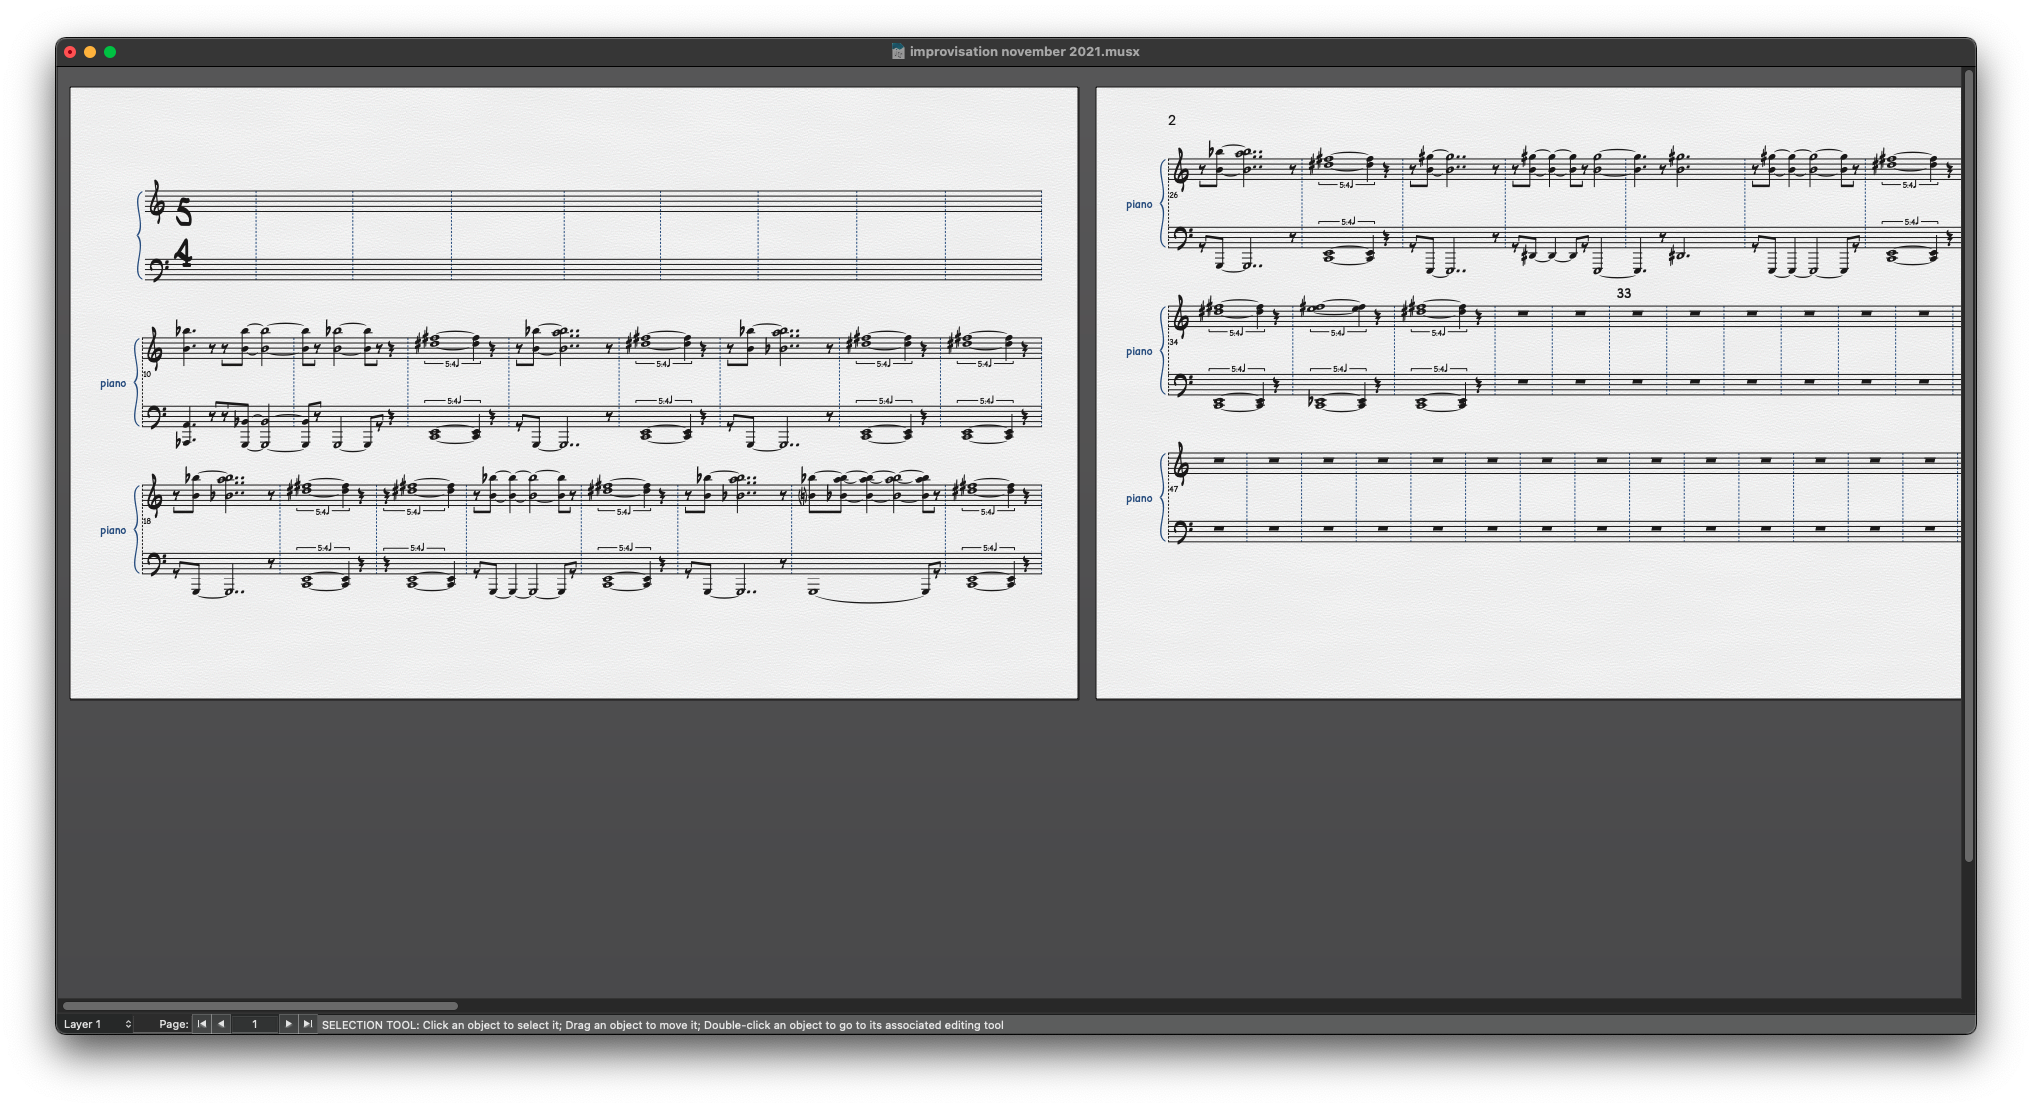2032x1108 pixels.
Task: Select the piano staff label at measure 10
Action: pos(113,384)
